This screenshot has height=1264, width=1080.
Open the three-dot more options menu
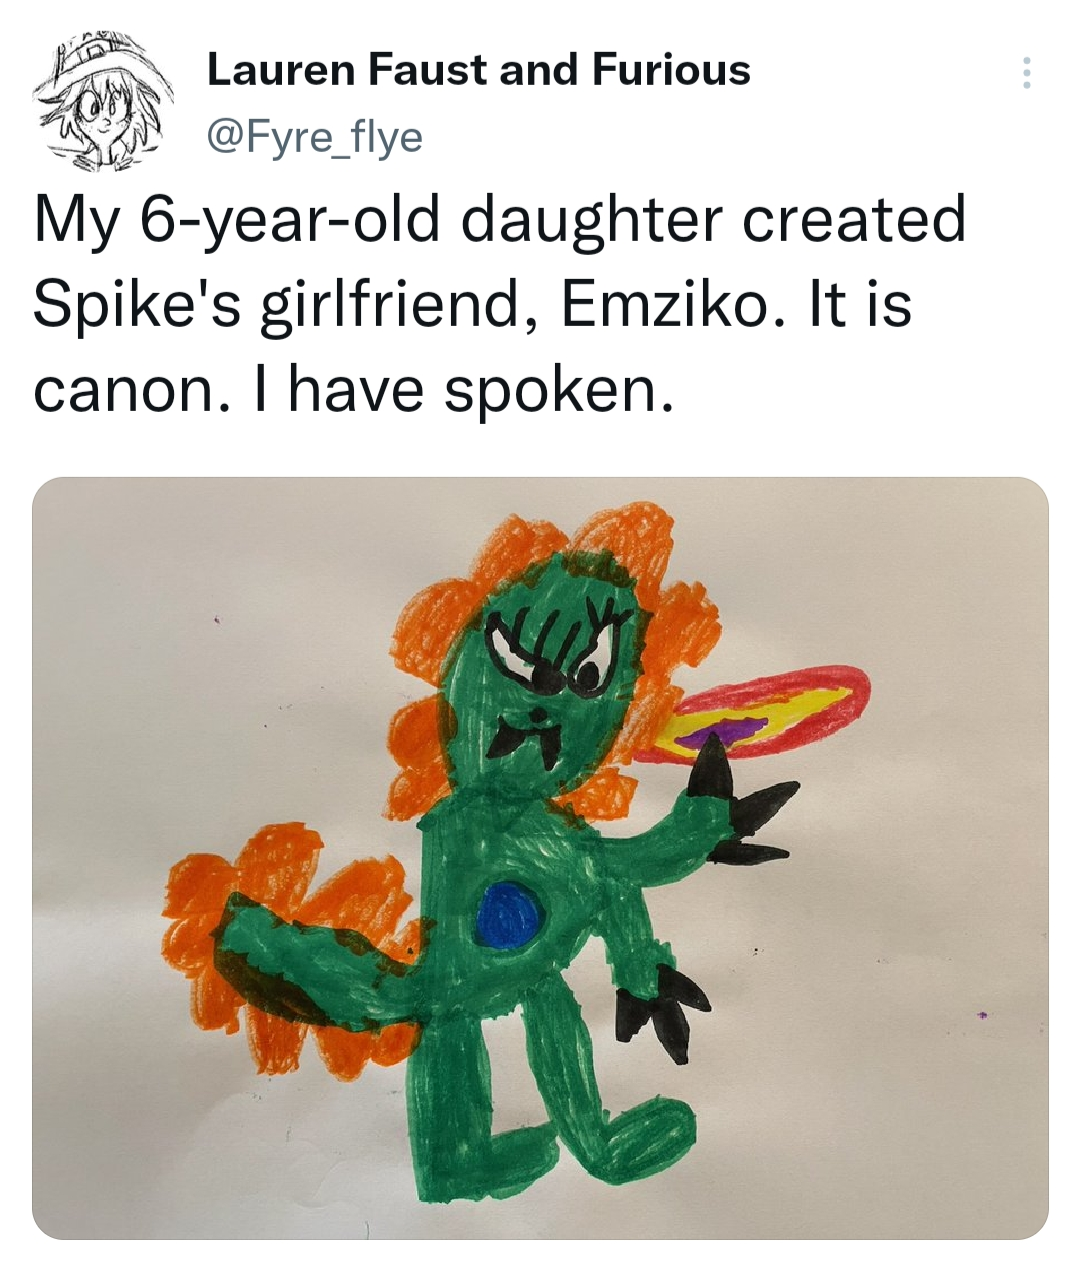[1025, 73]
